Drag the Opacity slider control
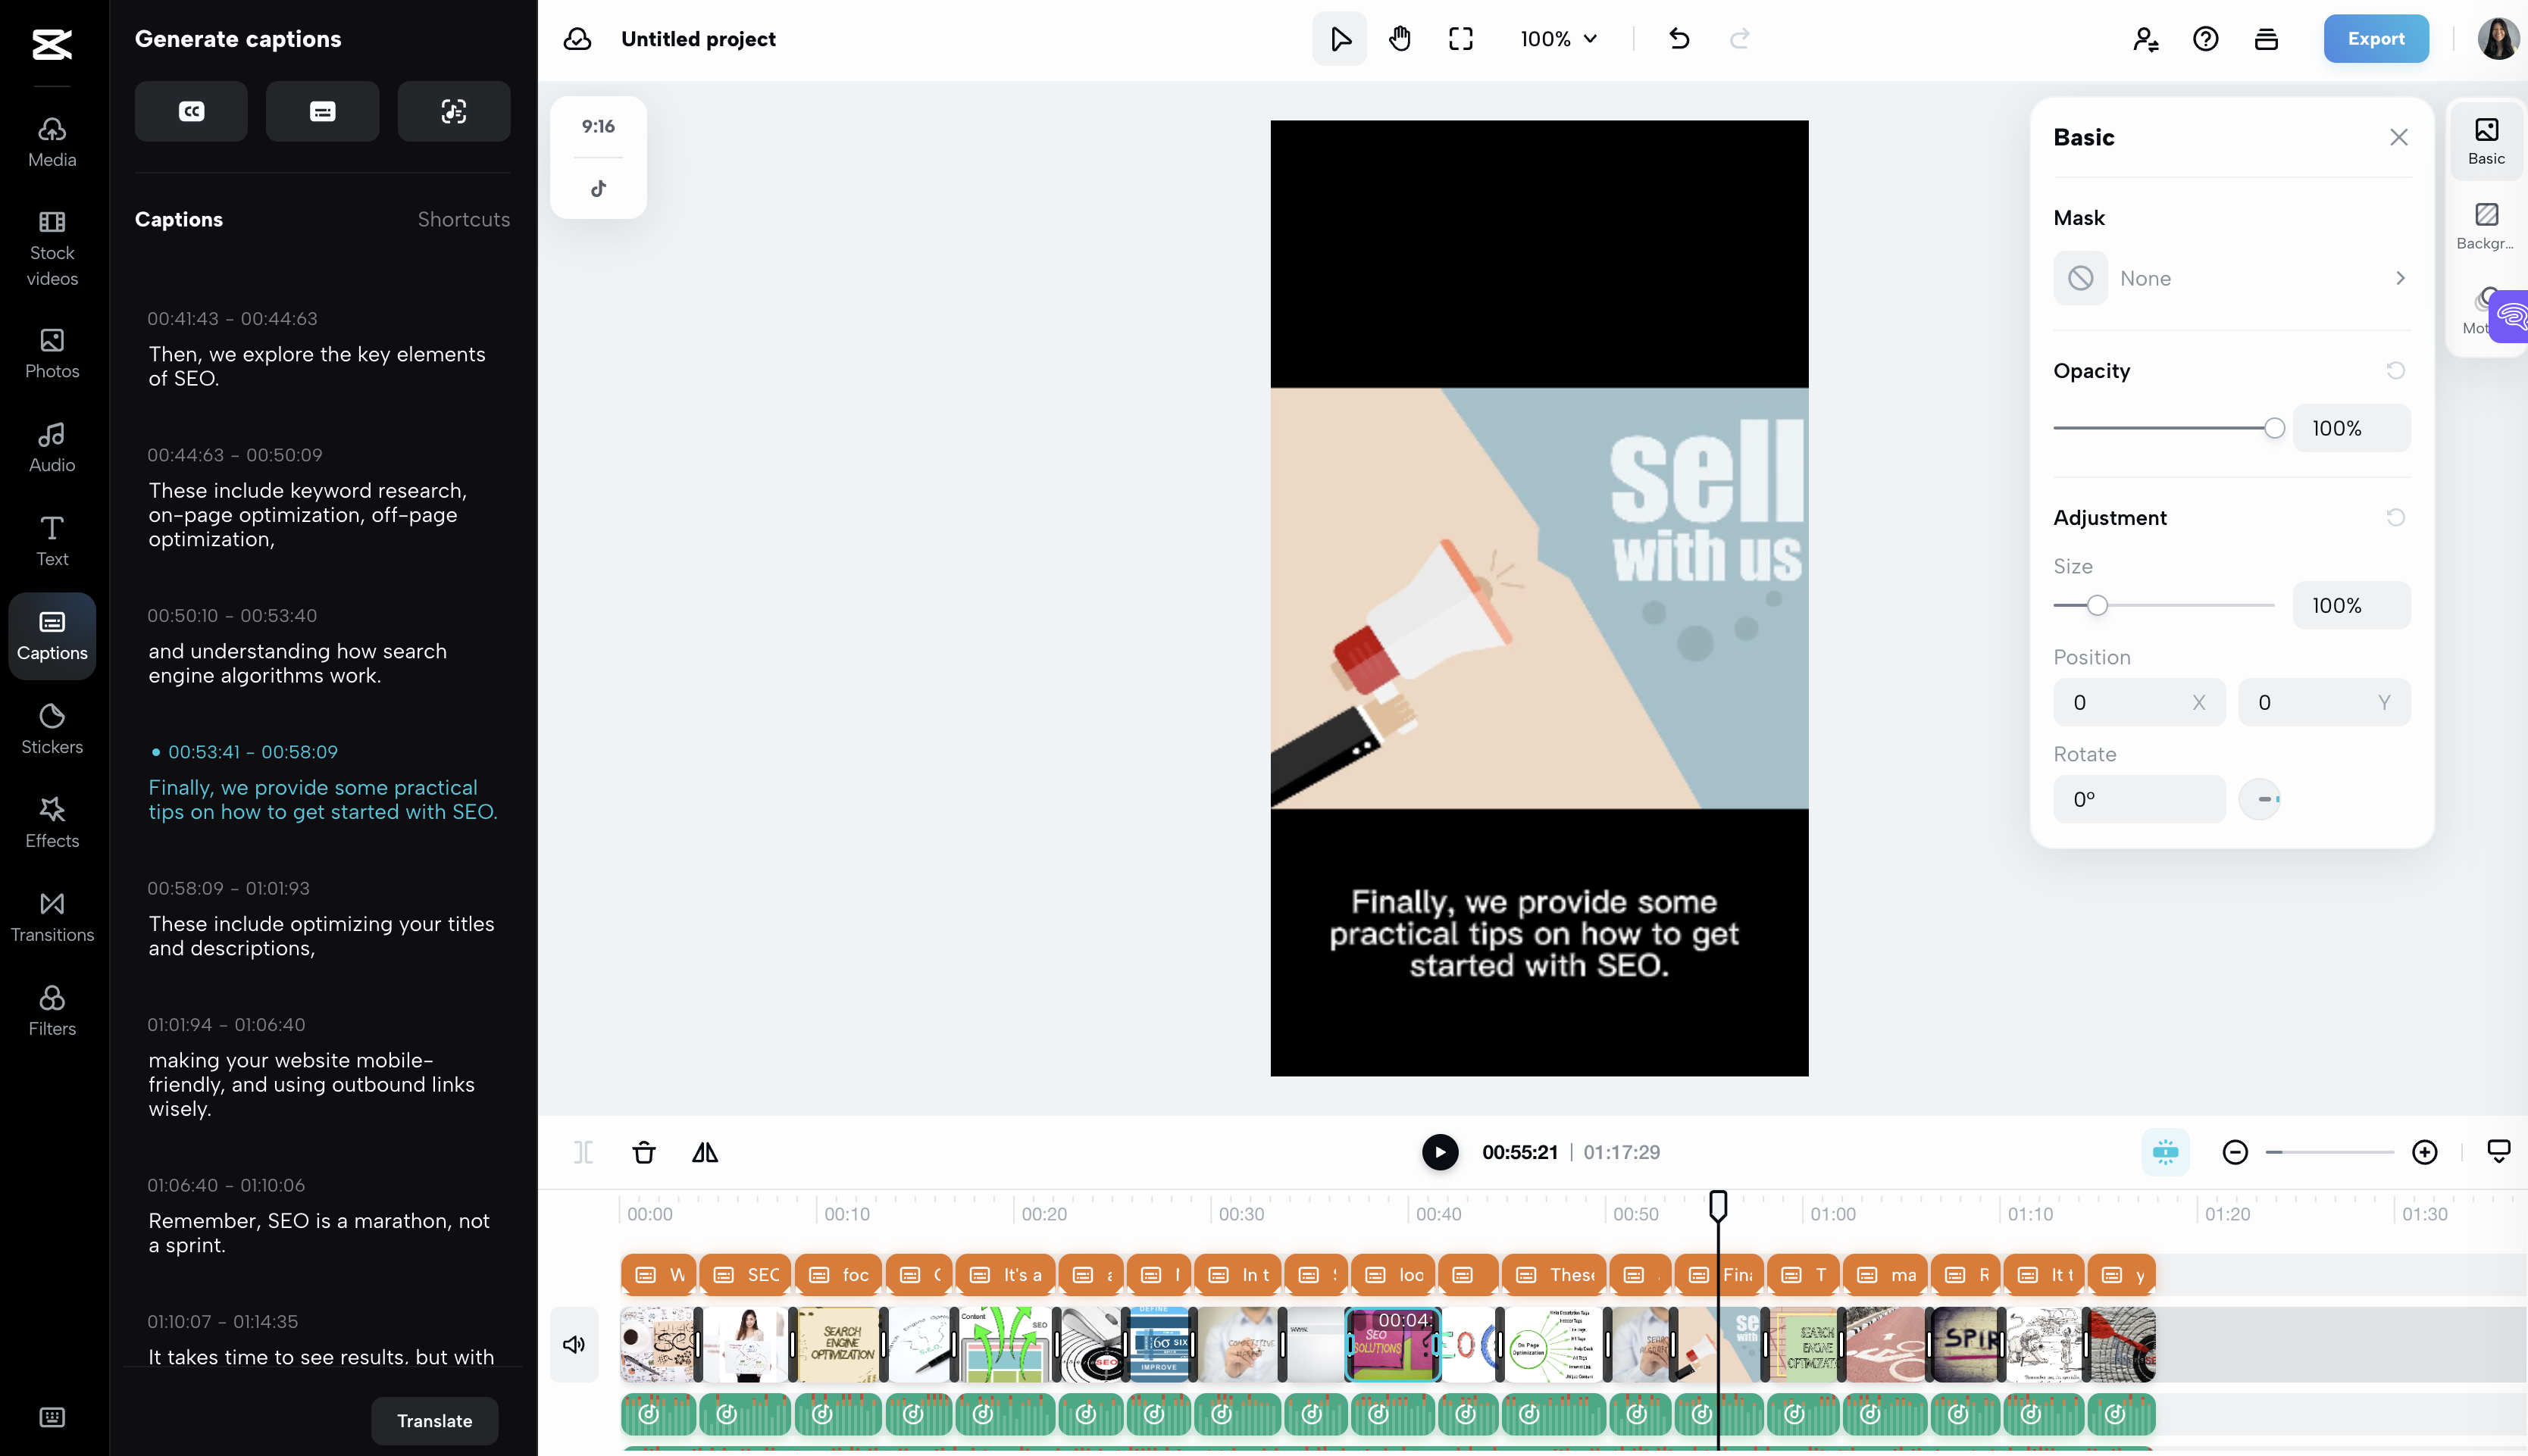The image size is (2528, 1456). point(2276,427)
